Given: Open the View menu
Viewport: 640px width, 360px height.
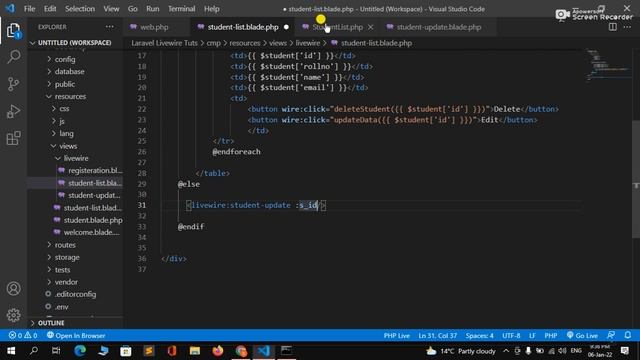Looking at the screenshot, I should (x=111, y=9).
